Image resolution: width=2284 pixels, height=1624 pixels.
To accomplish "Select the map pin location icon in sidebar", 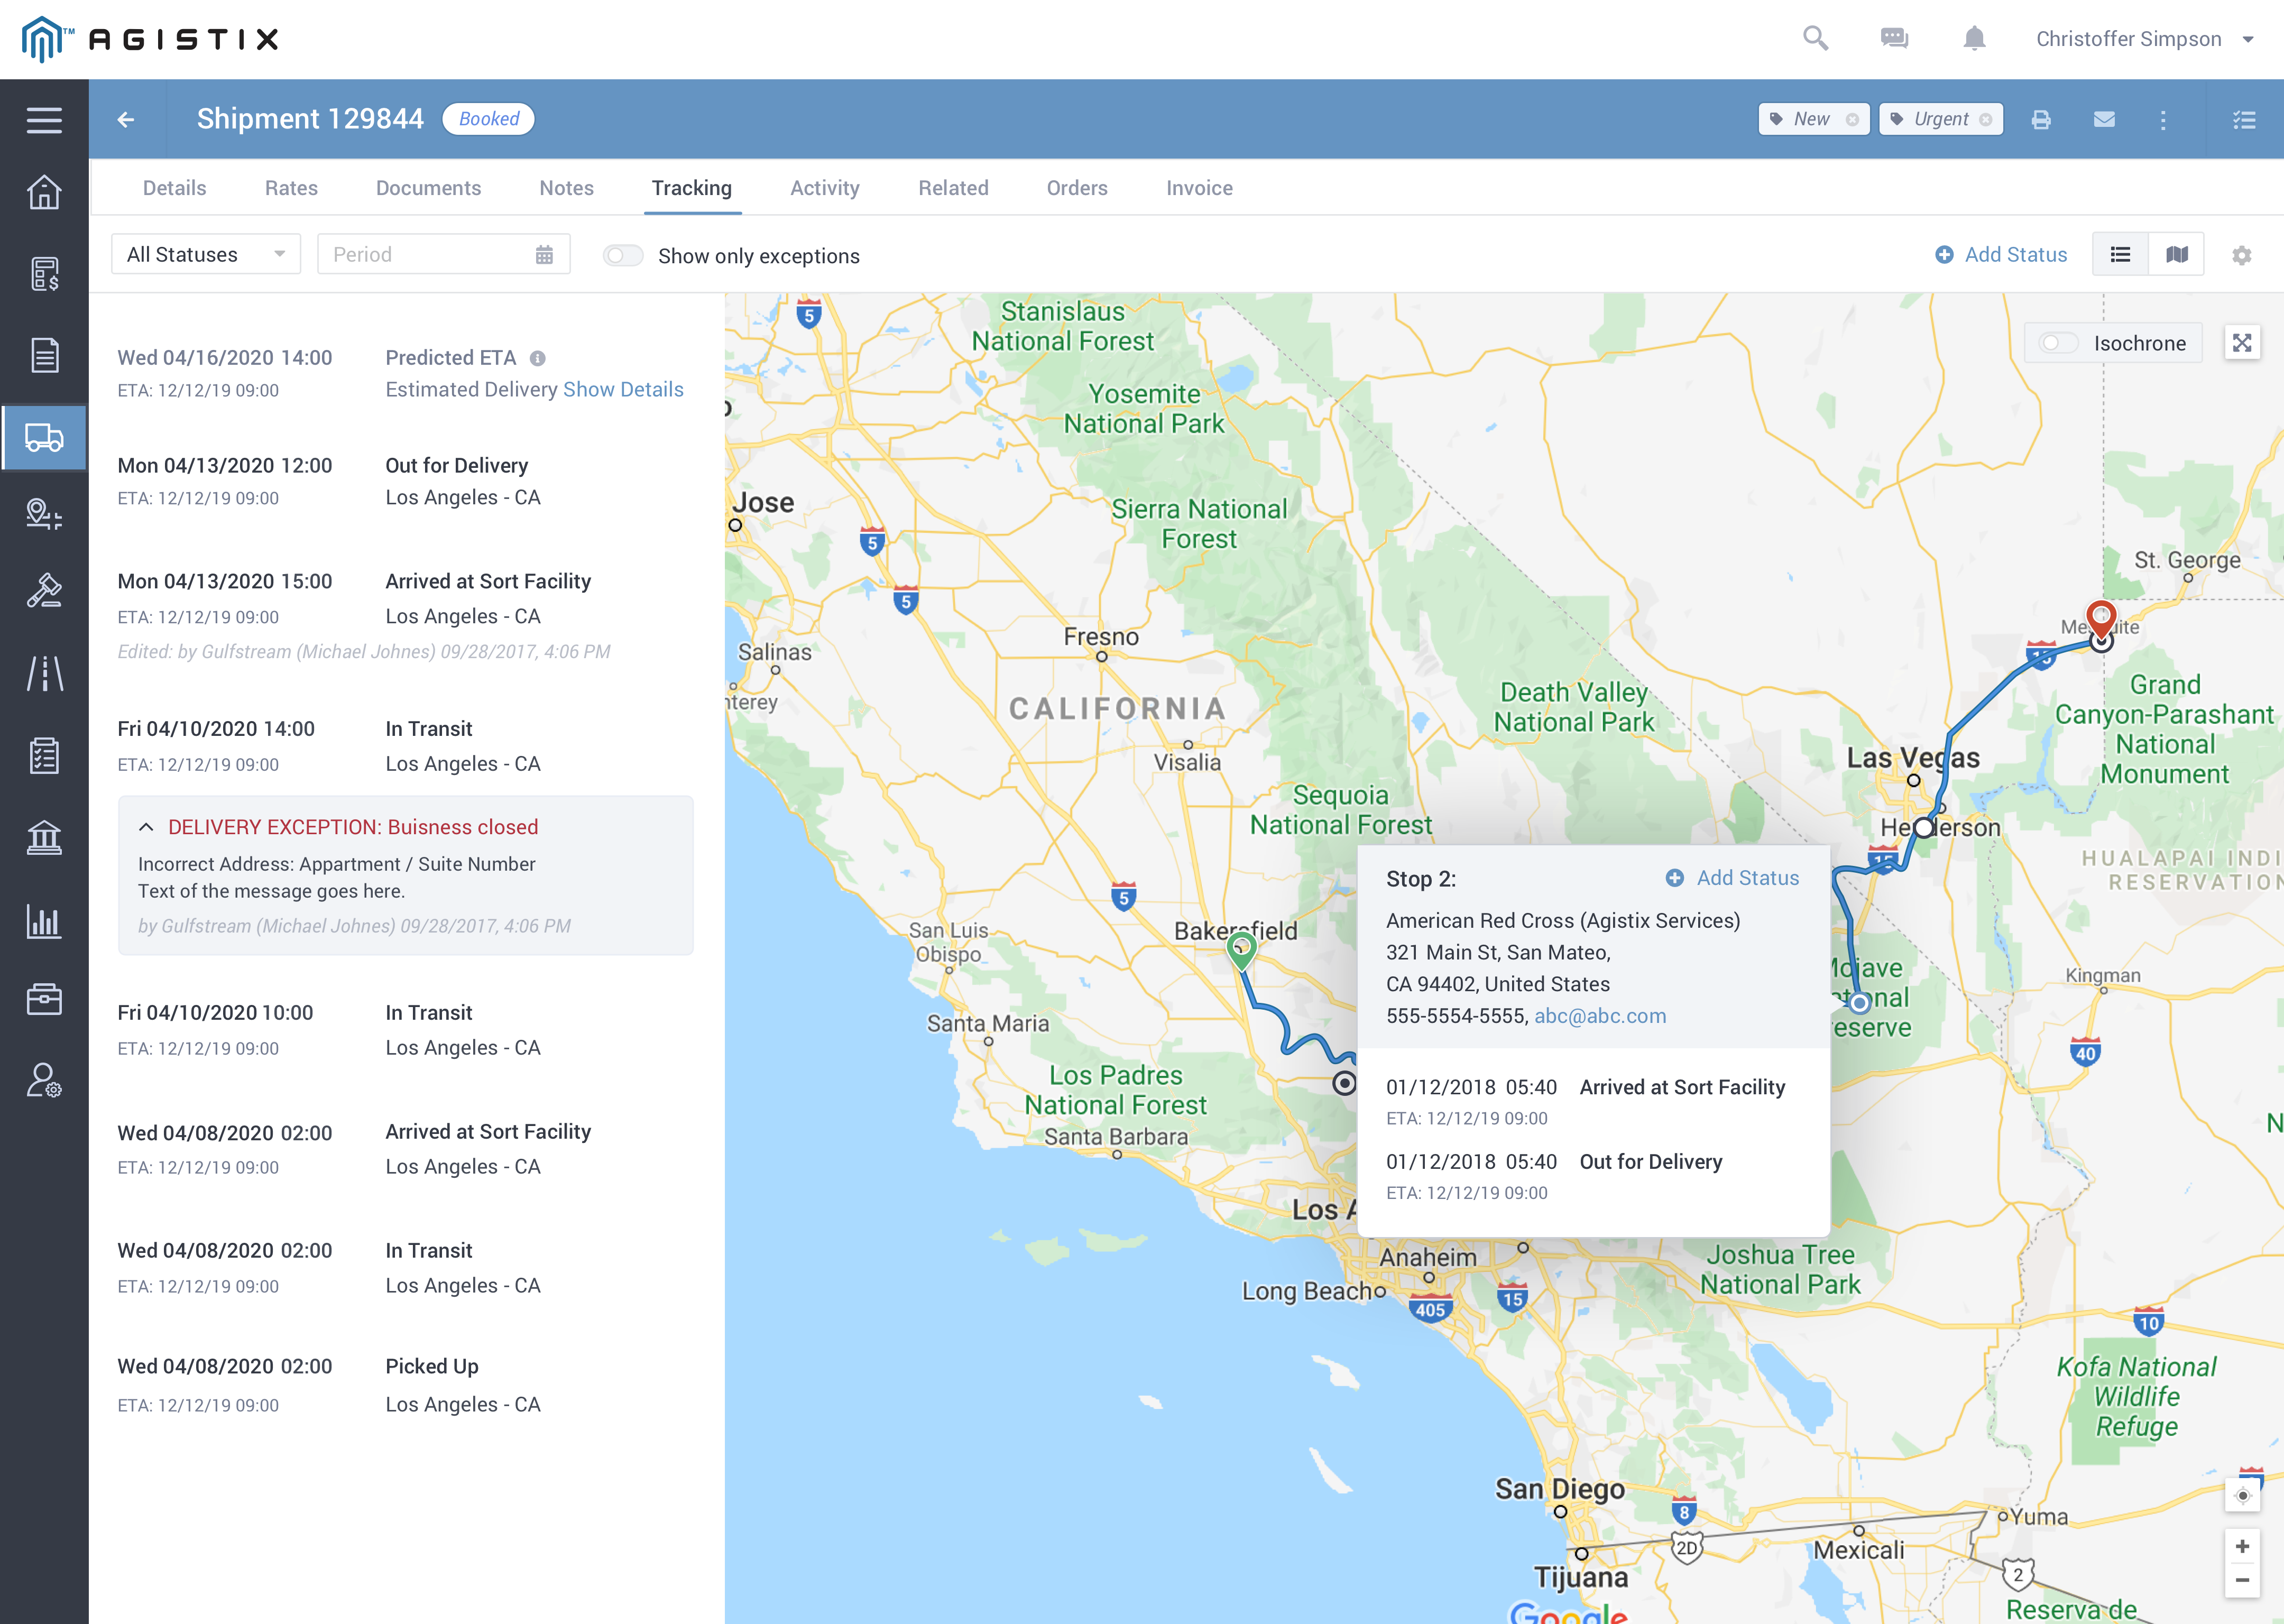I will 44,514.
